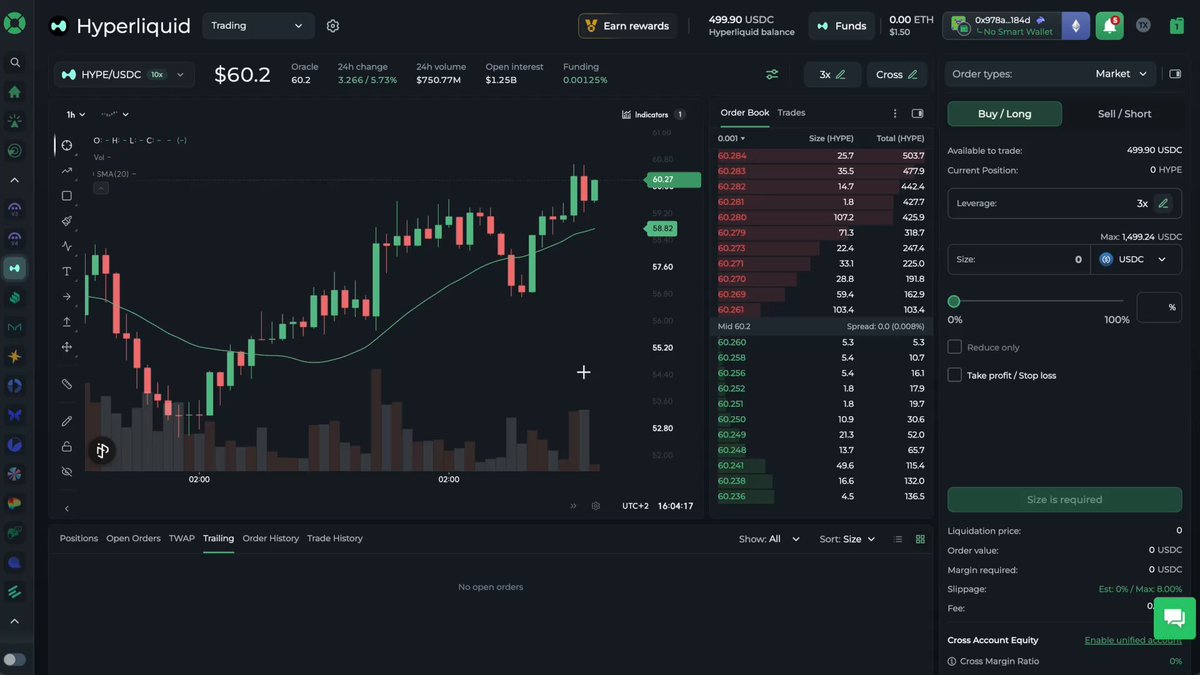Edit leverage pencil in order form
The image size is (1200, 675).
coord(1162,203)
